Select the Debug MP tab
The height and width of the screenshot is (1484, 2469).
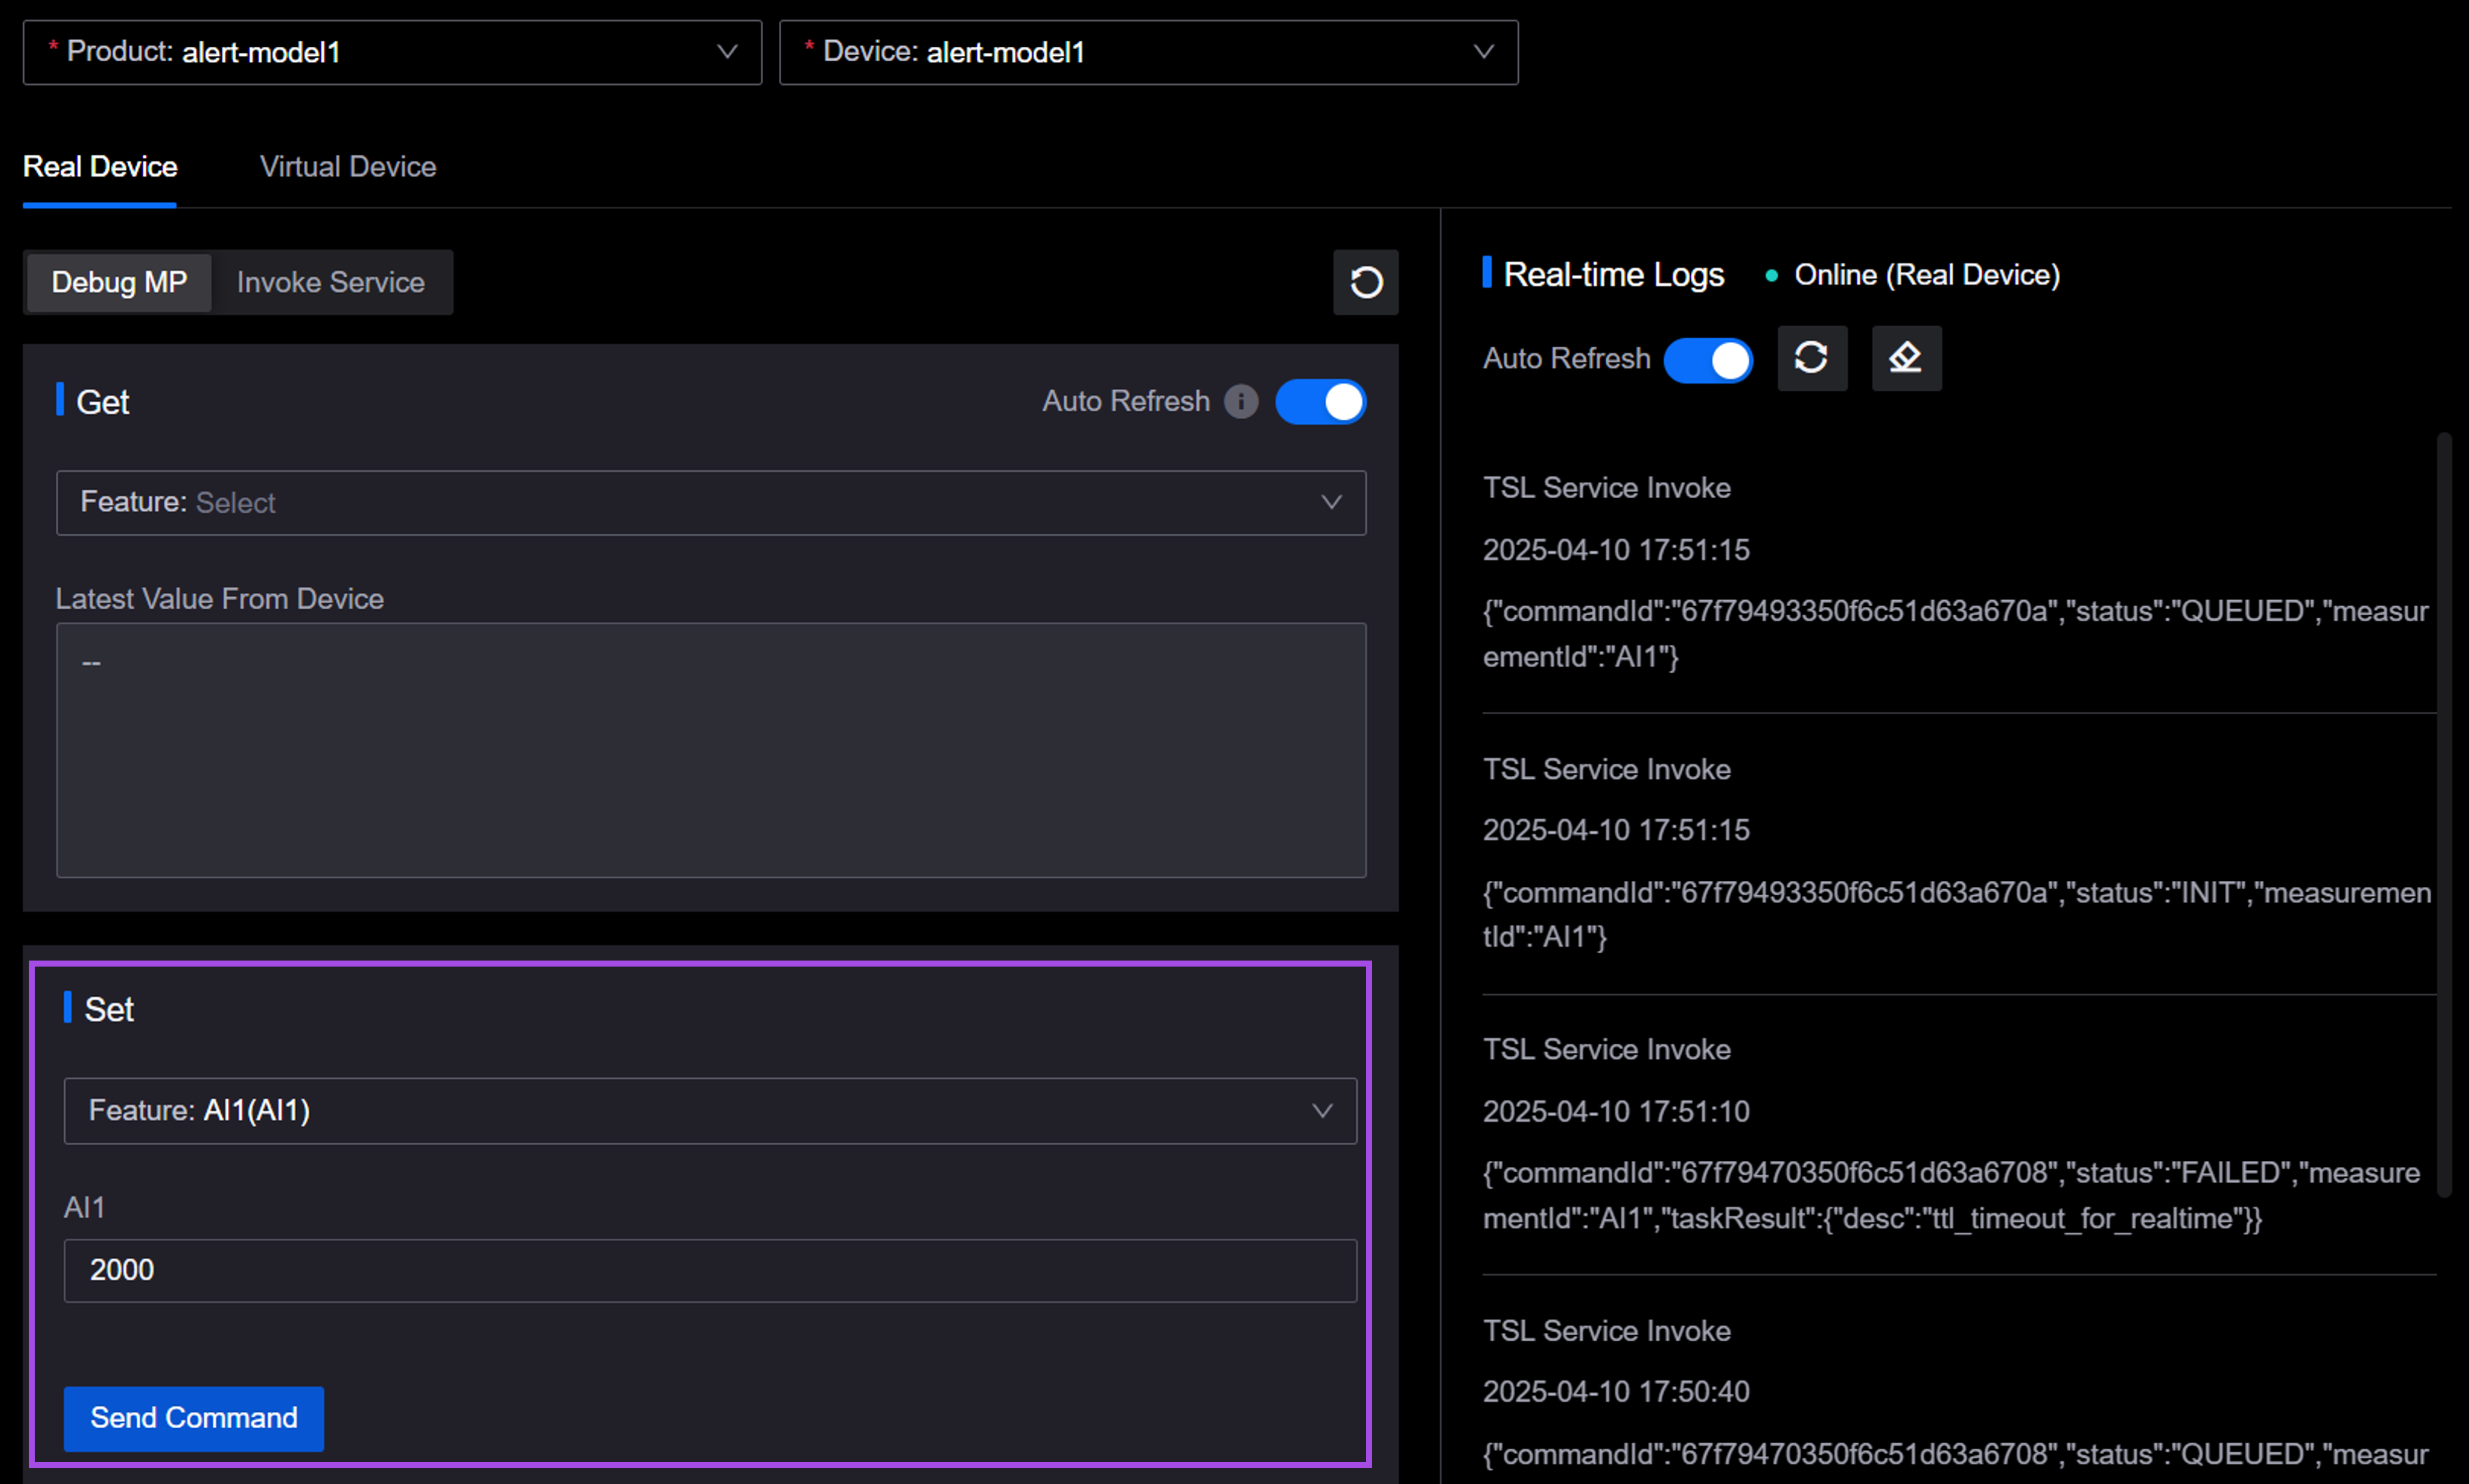tap(119, 283)
